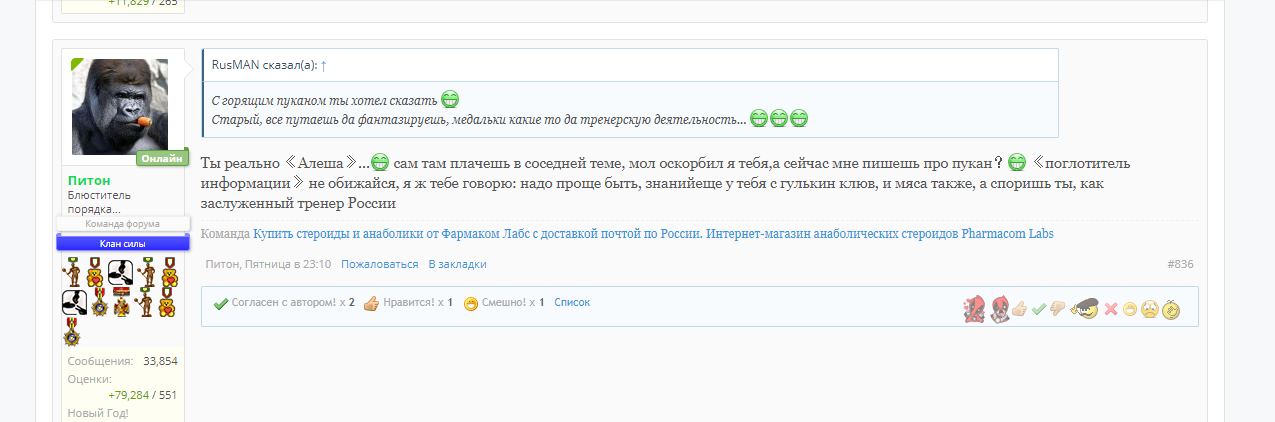This screenshot has width=1275, height=422.
Task: Rate post with the sad face icon
Action: 1150,310
